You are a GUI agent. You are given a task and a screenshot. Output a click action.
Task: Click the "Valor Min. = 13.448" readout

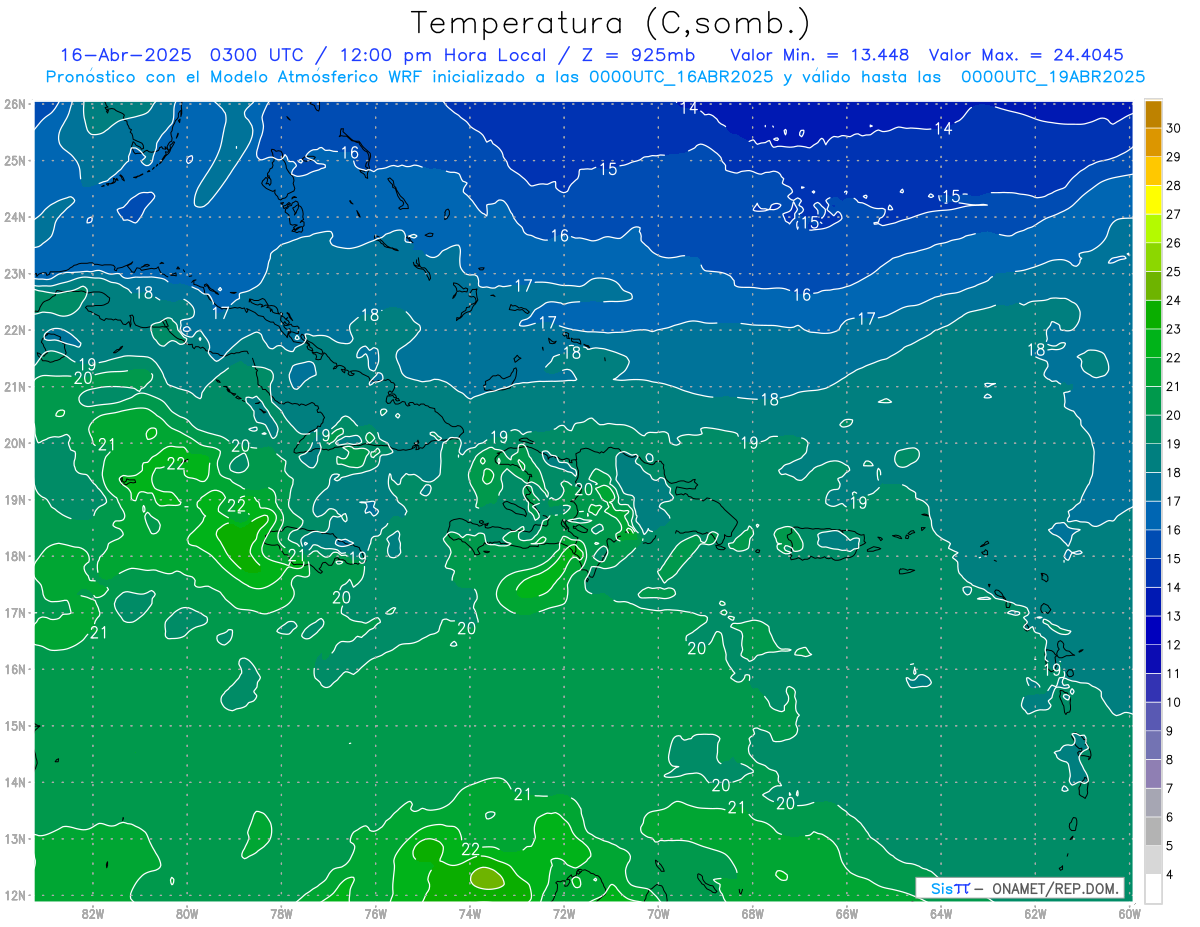(819, 55)
